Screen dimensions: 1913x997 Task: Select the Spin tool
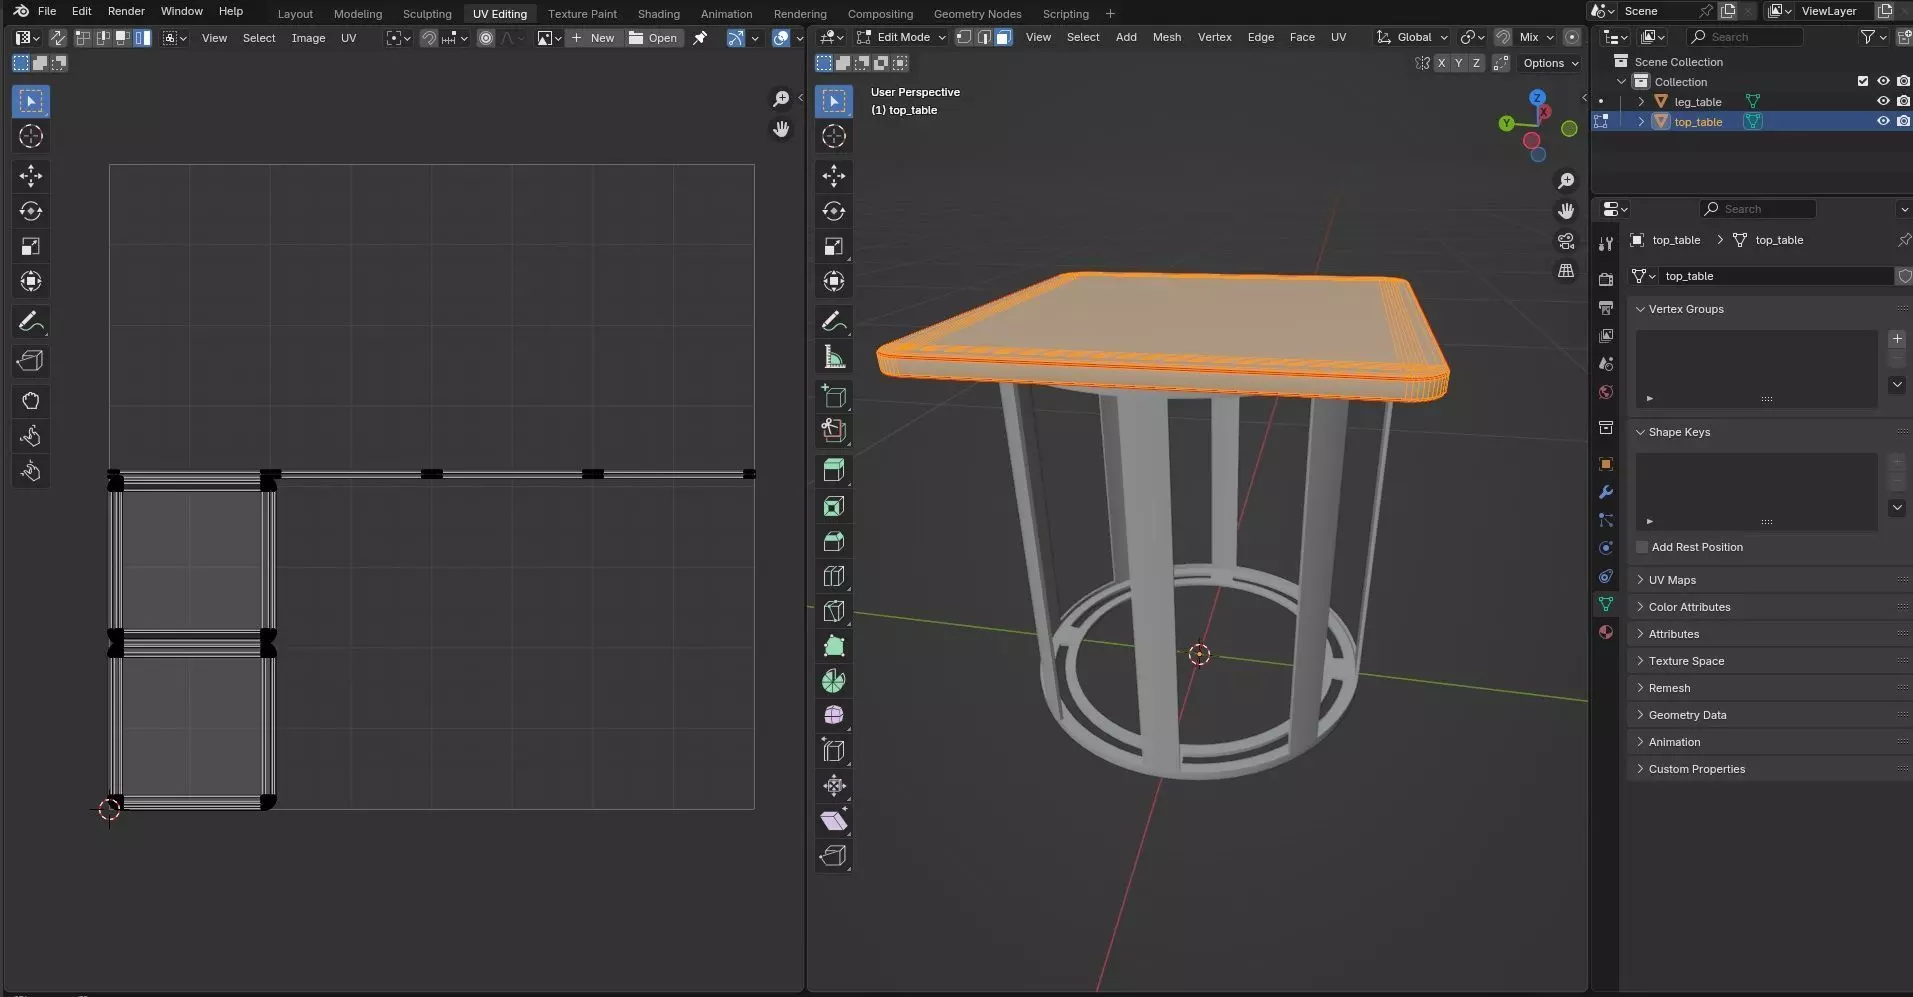(834, 681)
